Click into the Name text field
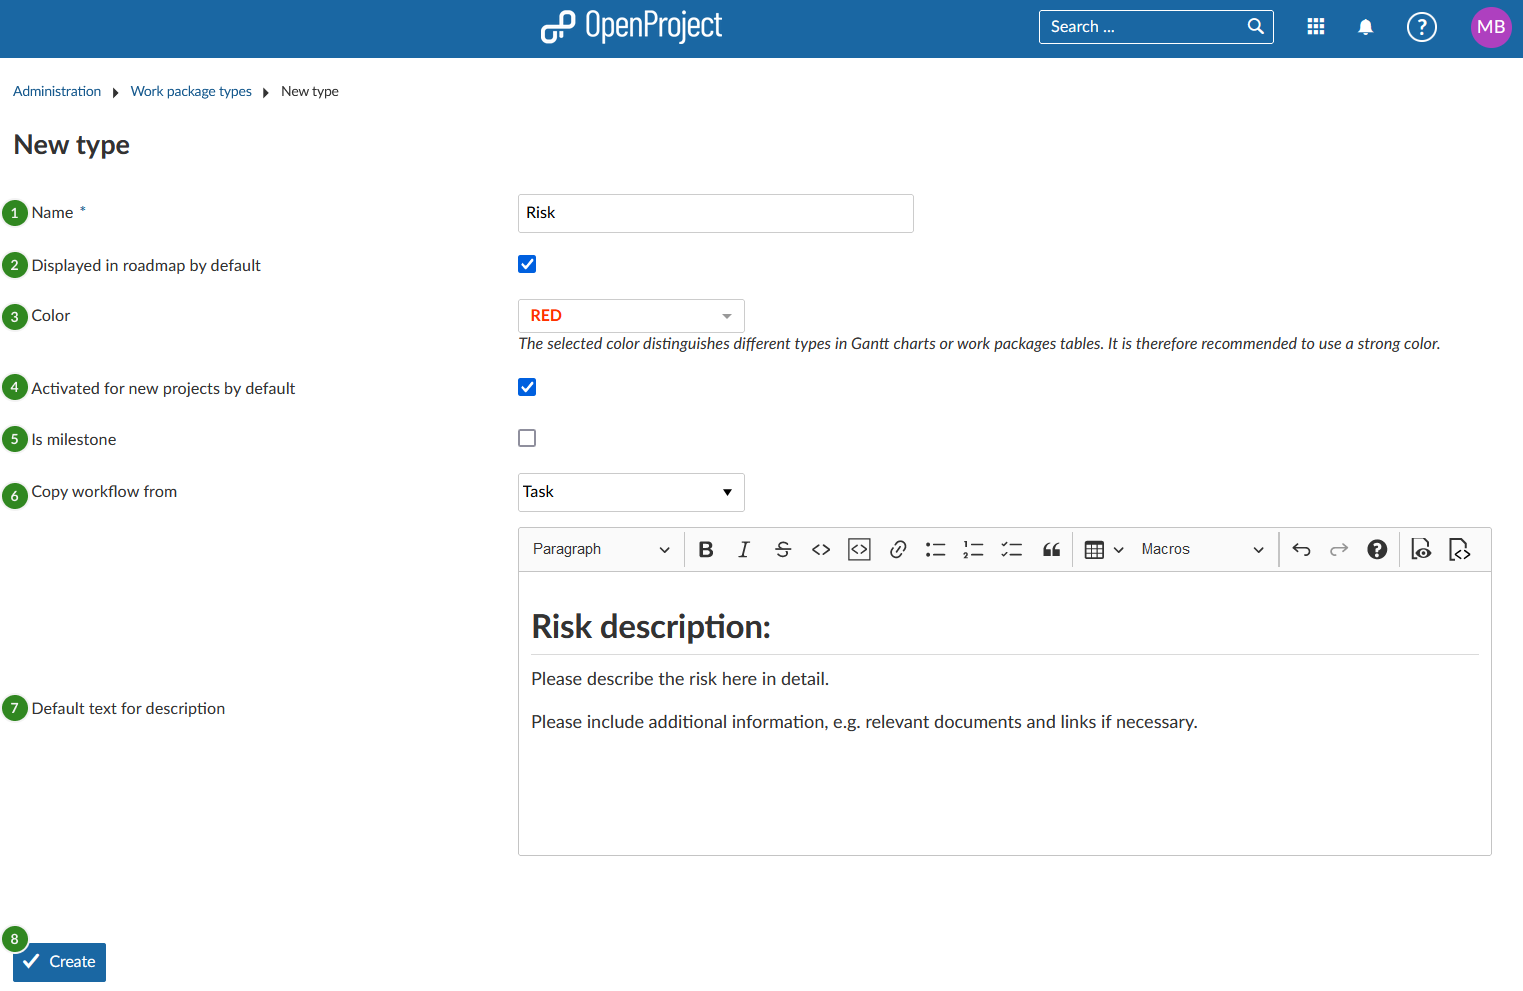 click(715, 213)
